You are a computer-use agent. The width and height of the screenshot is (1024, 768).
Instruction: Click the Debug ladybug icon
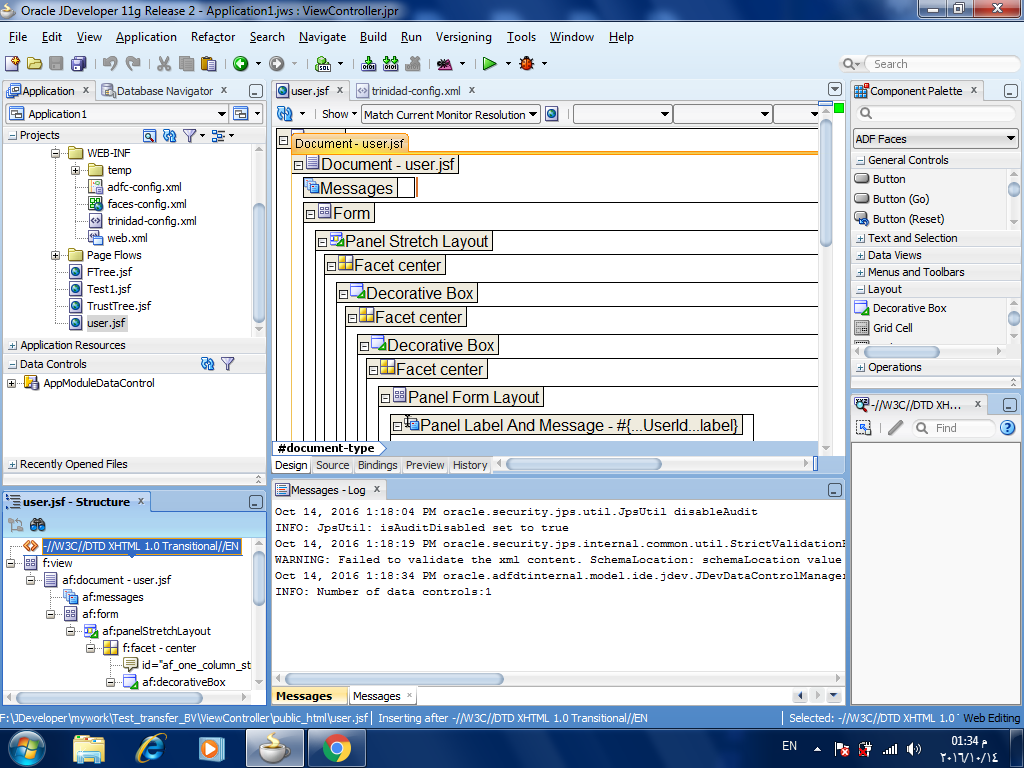point(526,64)
